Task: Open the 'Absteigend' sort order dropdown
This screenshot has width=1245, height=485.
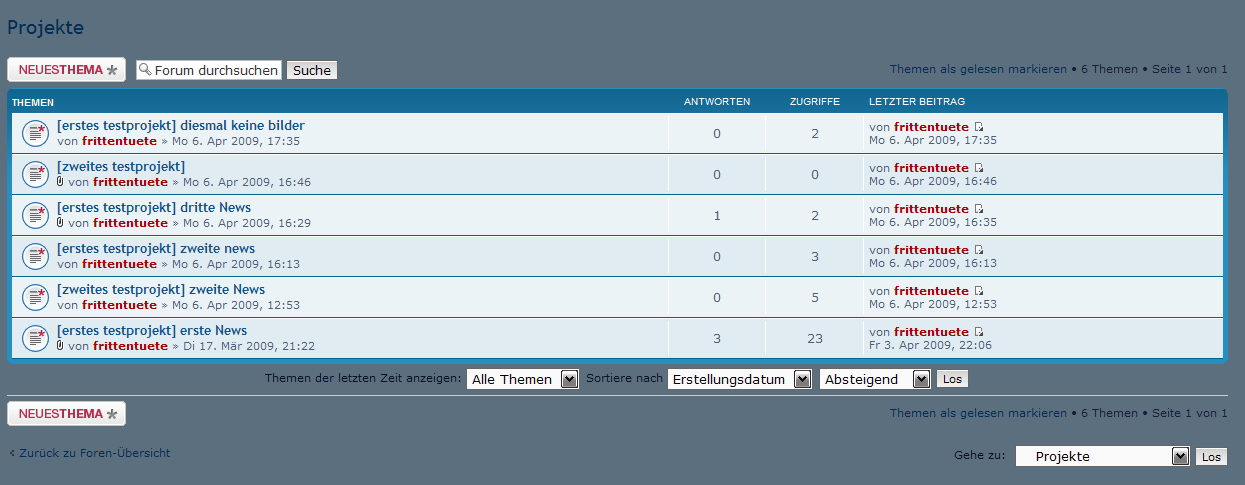Action: click(874, 379)
